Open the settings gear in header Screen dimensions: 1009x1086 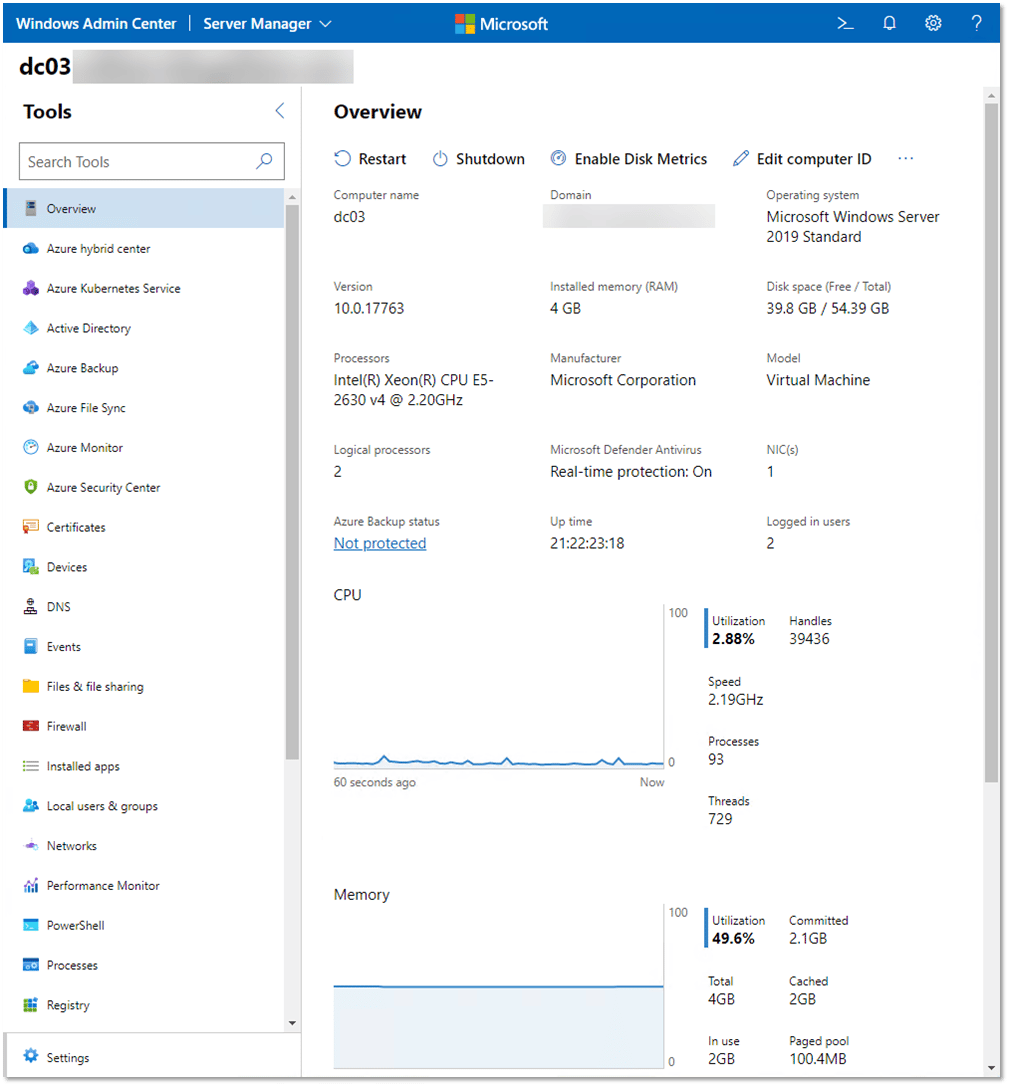(933, 24)
